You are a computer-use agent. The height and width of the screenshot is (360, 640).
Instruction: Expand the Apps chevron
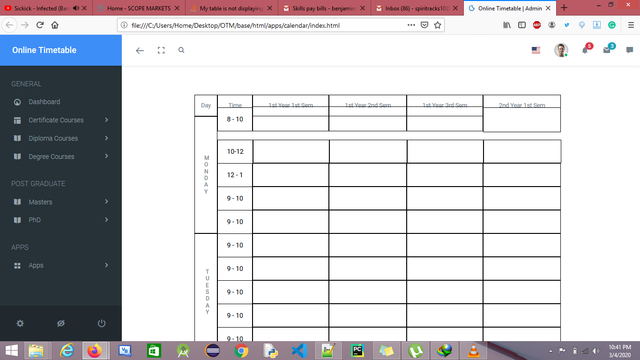pyautogui.click(x=107, y=265)
